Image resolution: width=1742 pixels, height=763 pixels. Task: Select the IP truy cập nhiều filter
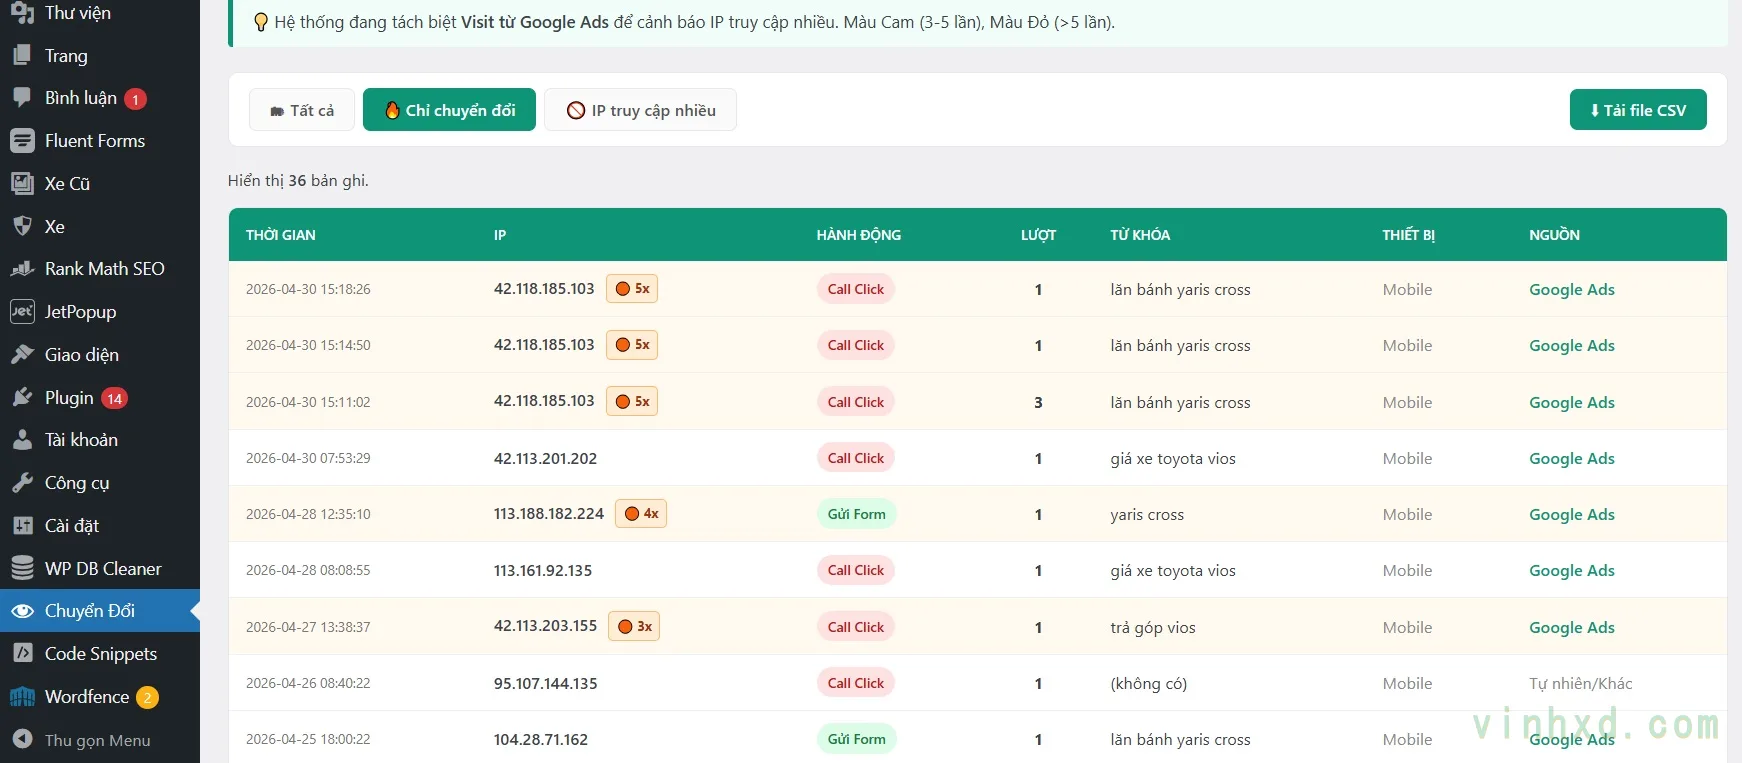click(640, 110)
